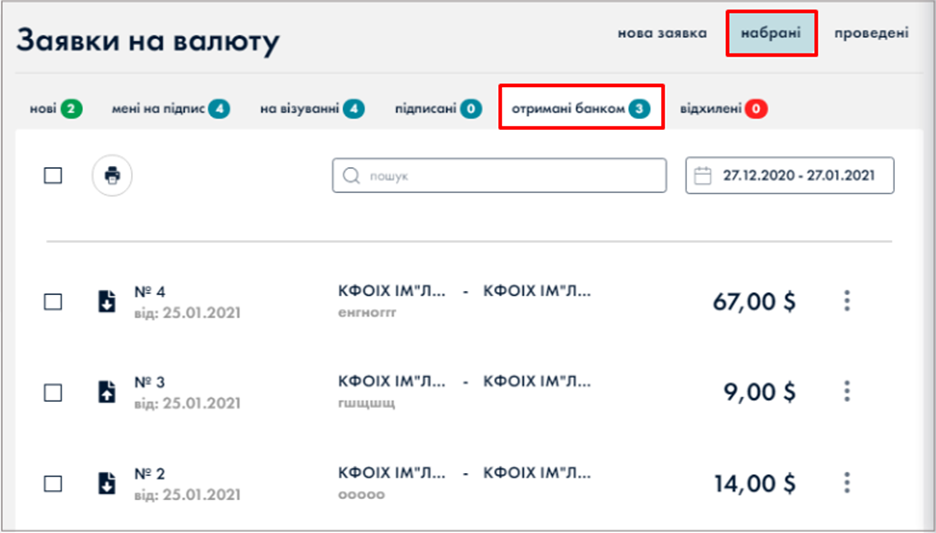Viewport: 936px width, 533px height.
Task: Tick the checkbox for request № 3
Action: (53, 392)
